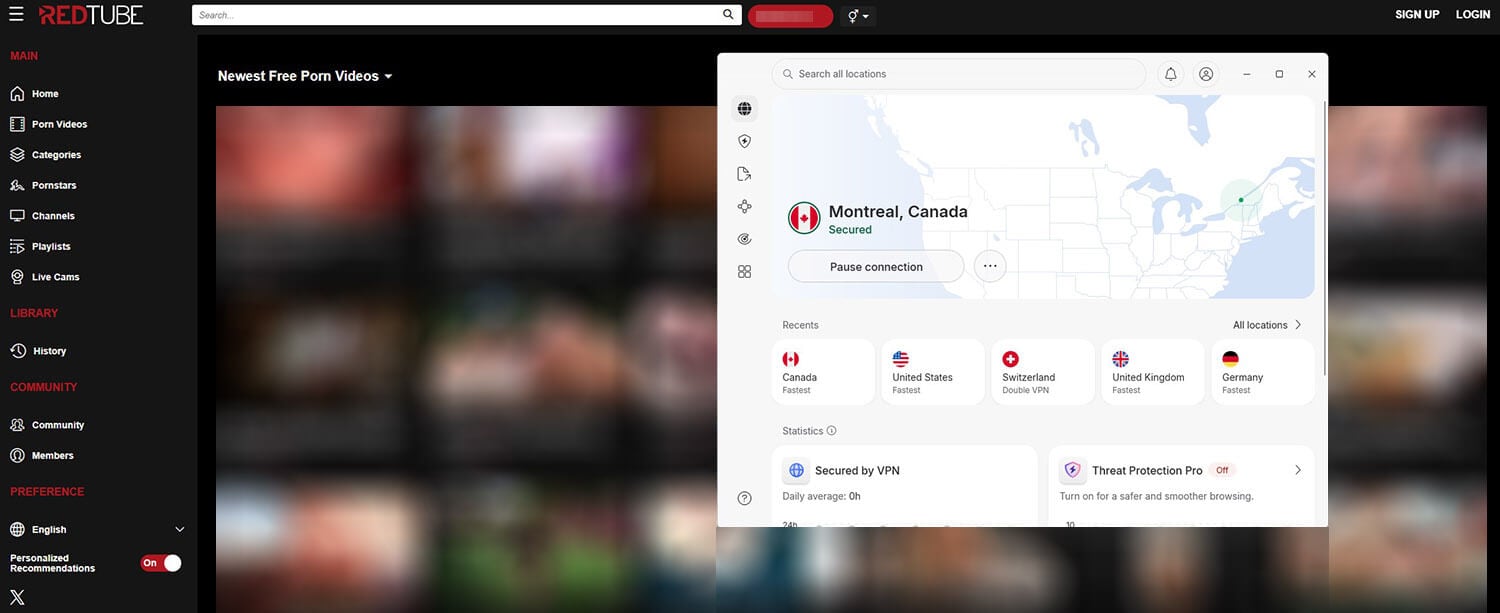Connect to the Canada recent location card
1500x613 pixels.
[x=823, y=372]
